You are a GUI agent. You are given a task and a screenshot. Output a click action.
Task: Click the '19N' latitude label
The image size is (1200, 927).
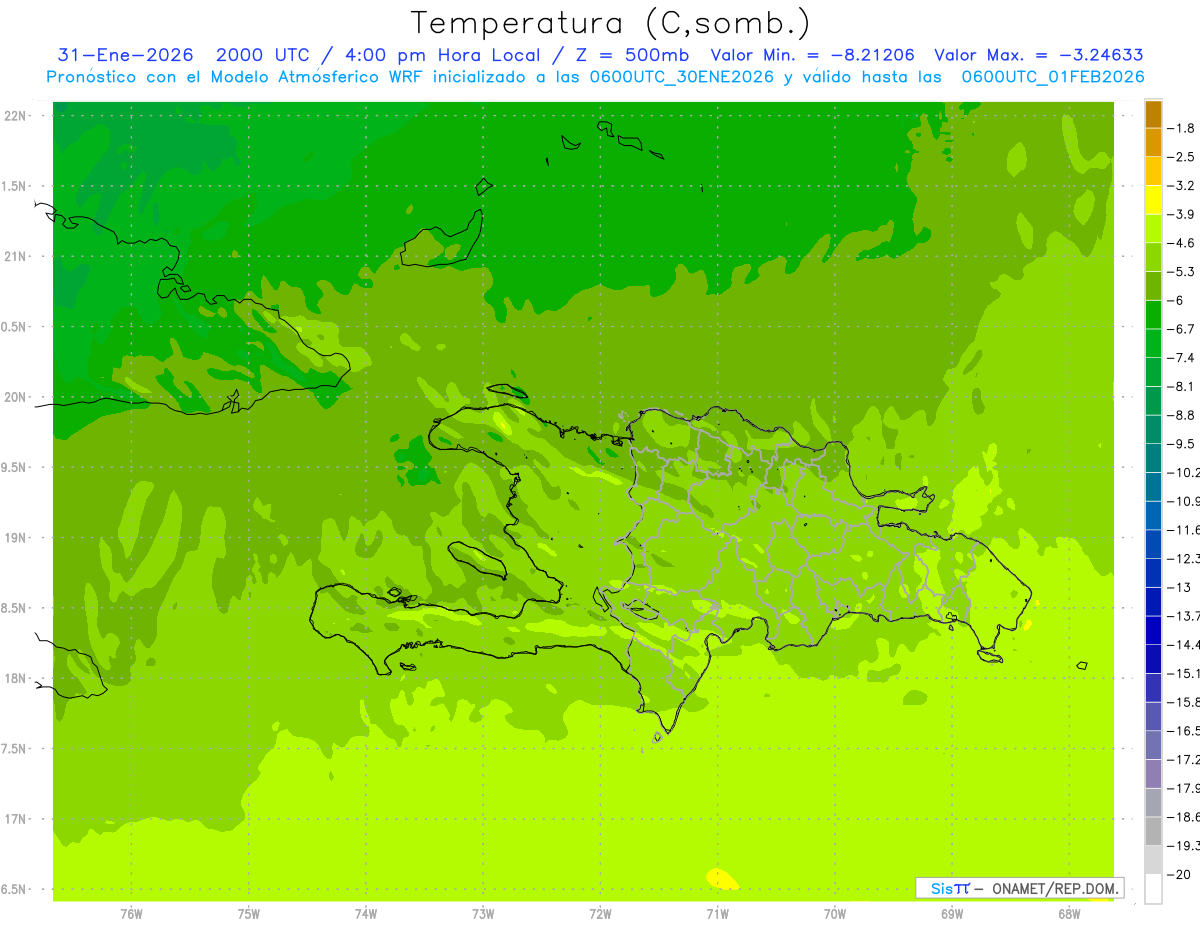click(x=16, y=537)
